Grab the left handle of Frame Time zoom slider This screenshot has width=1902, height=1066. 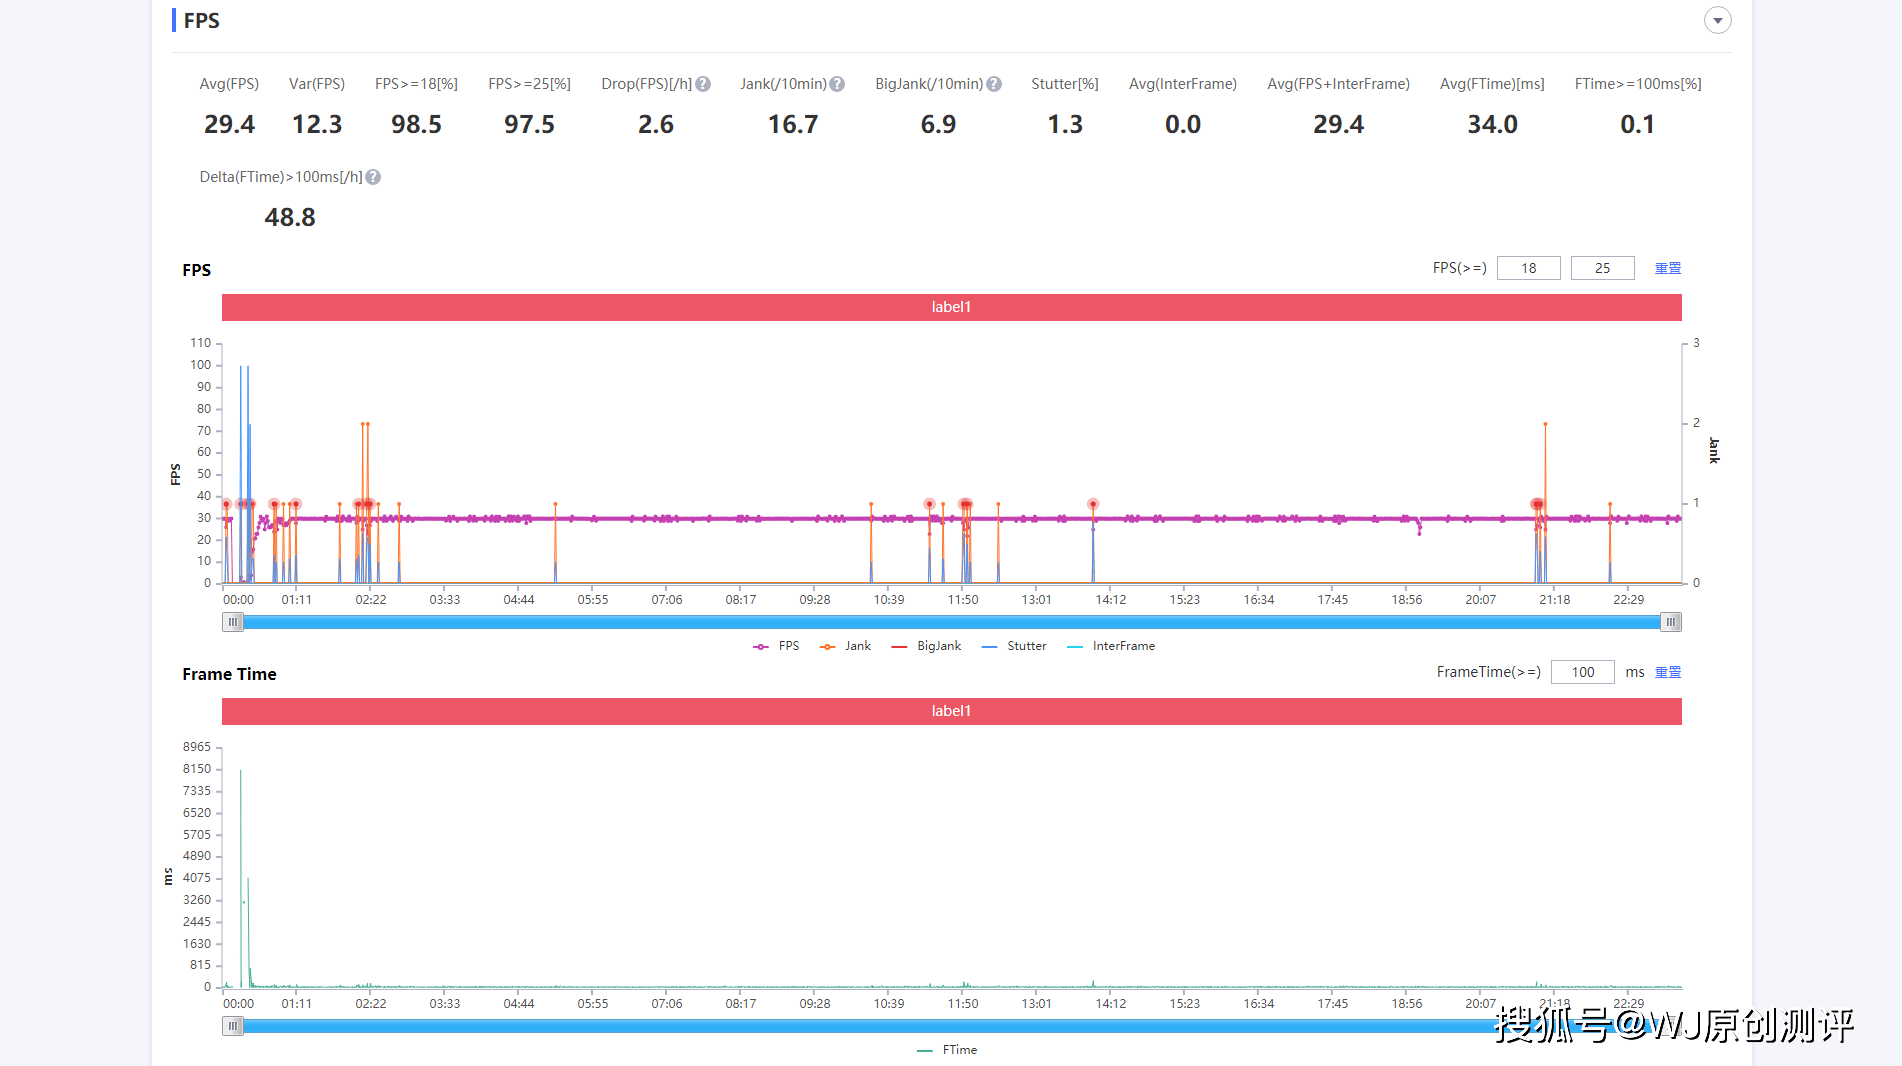click(232, 1026)
